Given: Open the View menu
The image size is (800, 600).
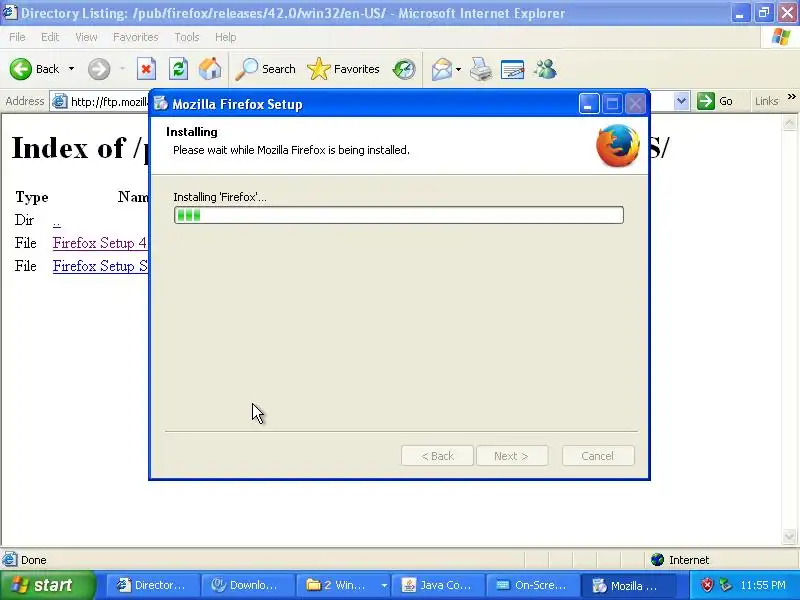Looking at the screenshot, I should pos(86,37).
